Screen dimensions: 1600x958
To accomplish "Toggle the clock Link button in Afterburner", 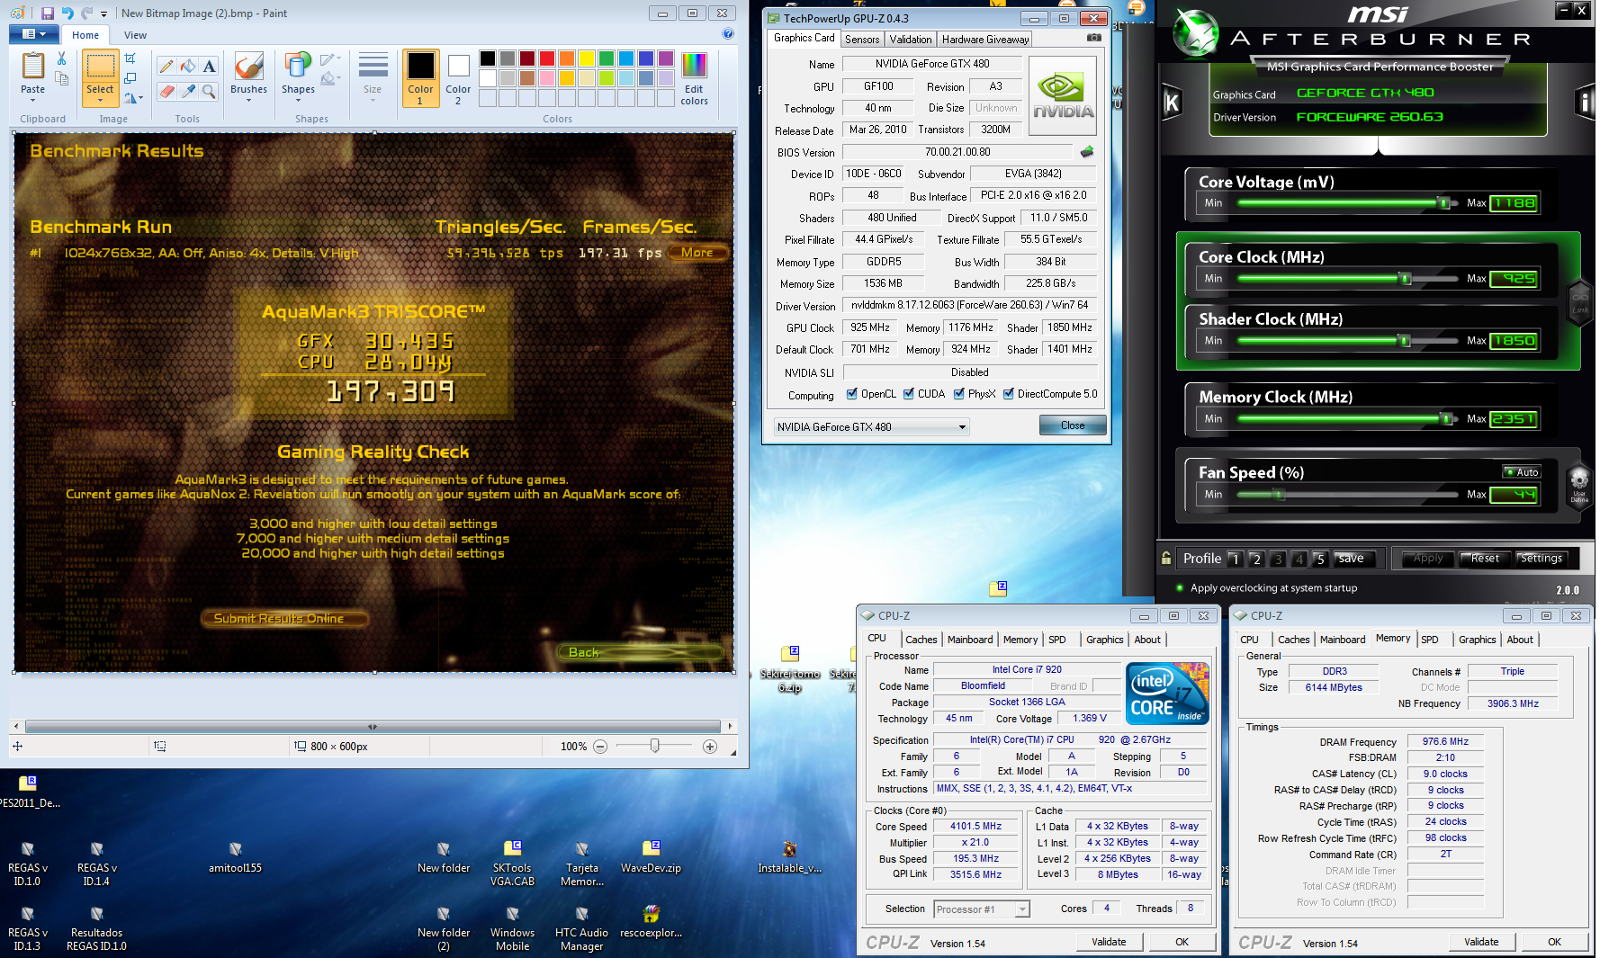I will pyautogui.click(x=1580, y=301).
